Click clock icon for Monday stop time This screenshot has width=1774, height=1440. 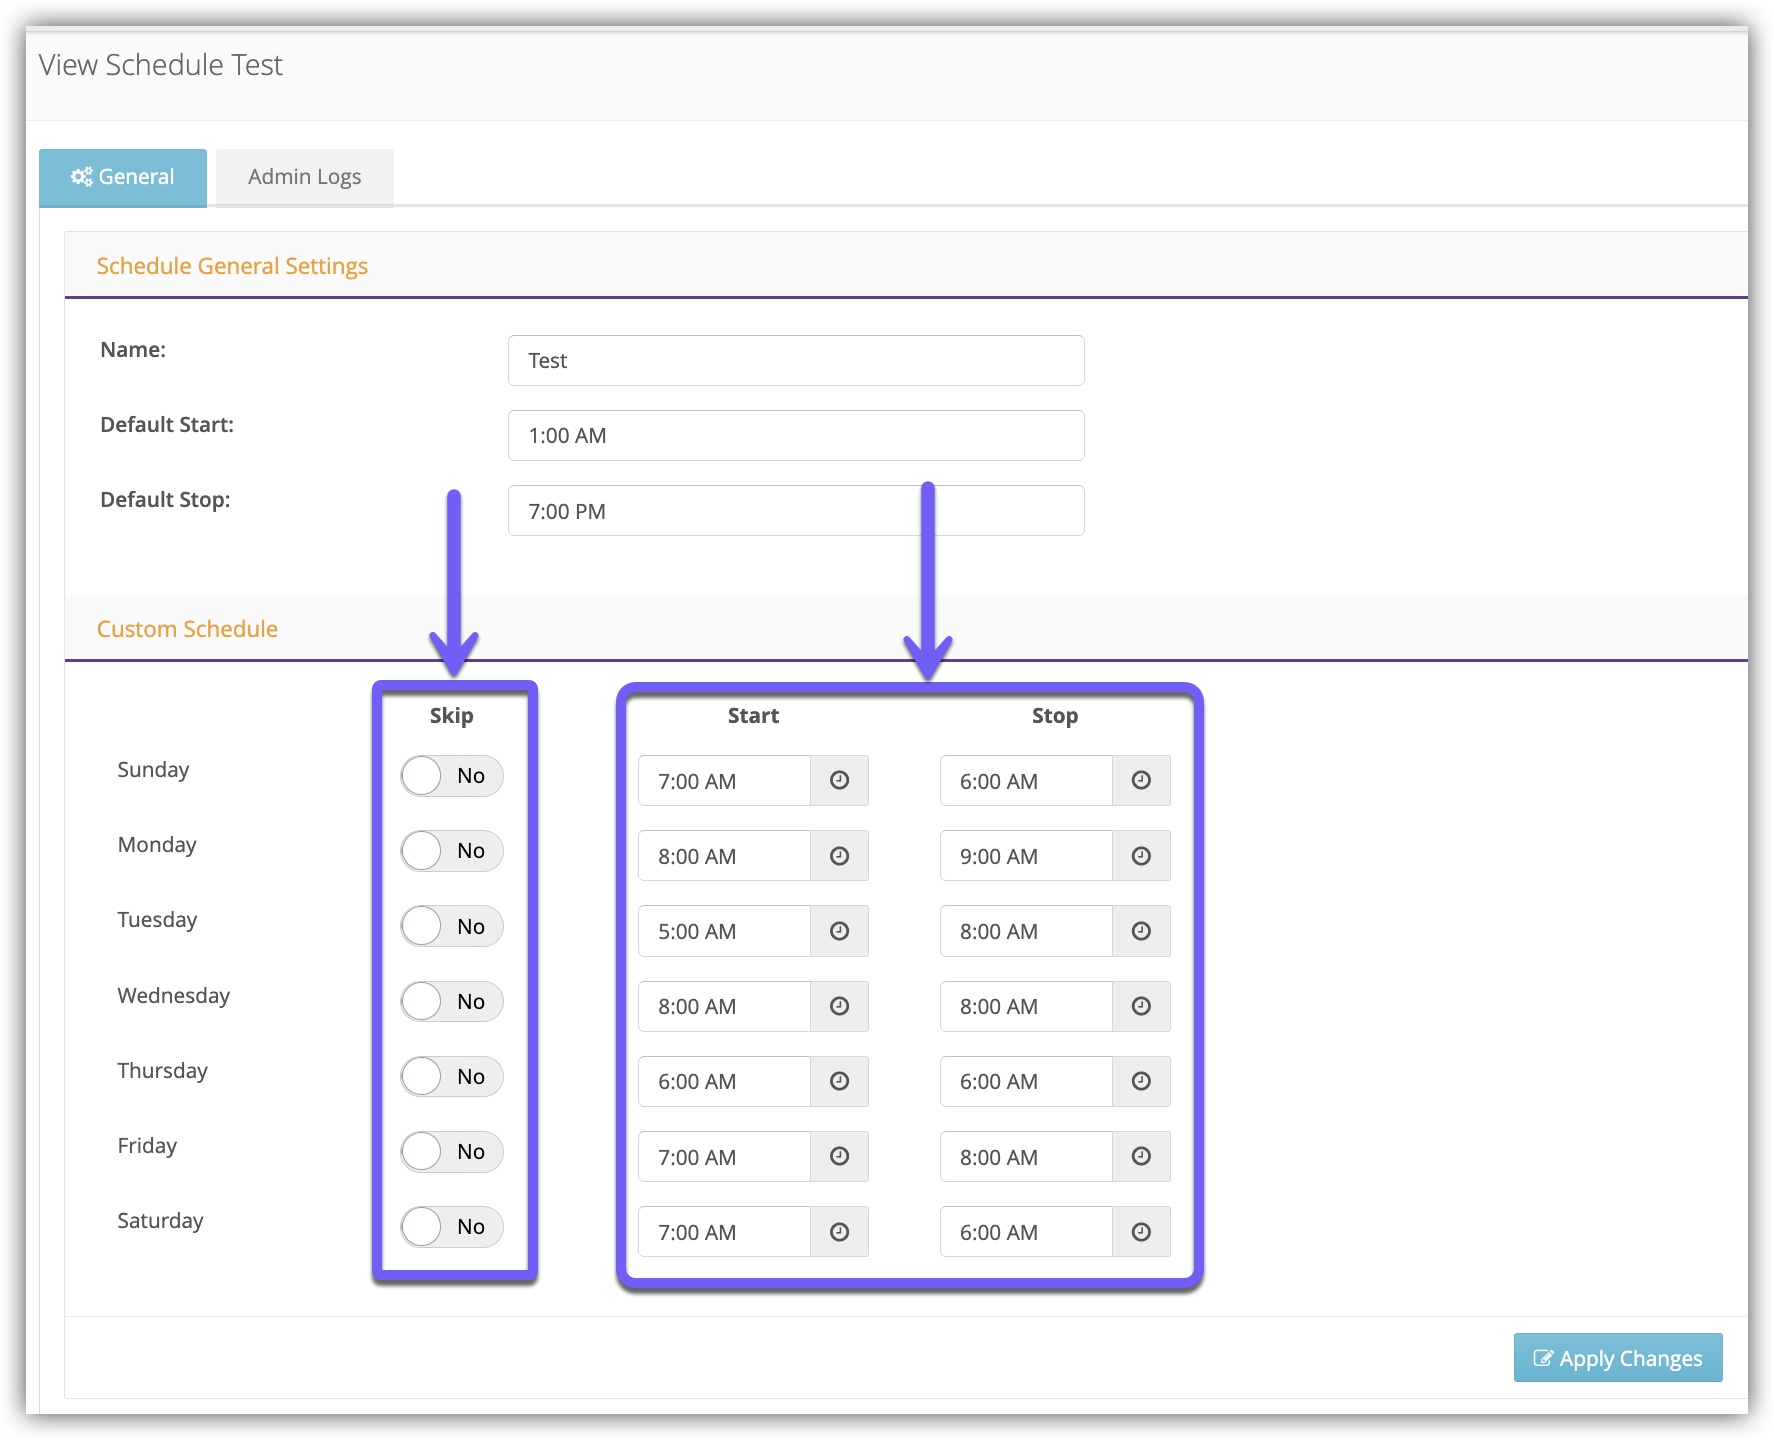(1141, 856)
